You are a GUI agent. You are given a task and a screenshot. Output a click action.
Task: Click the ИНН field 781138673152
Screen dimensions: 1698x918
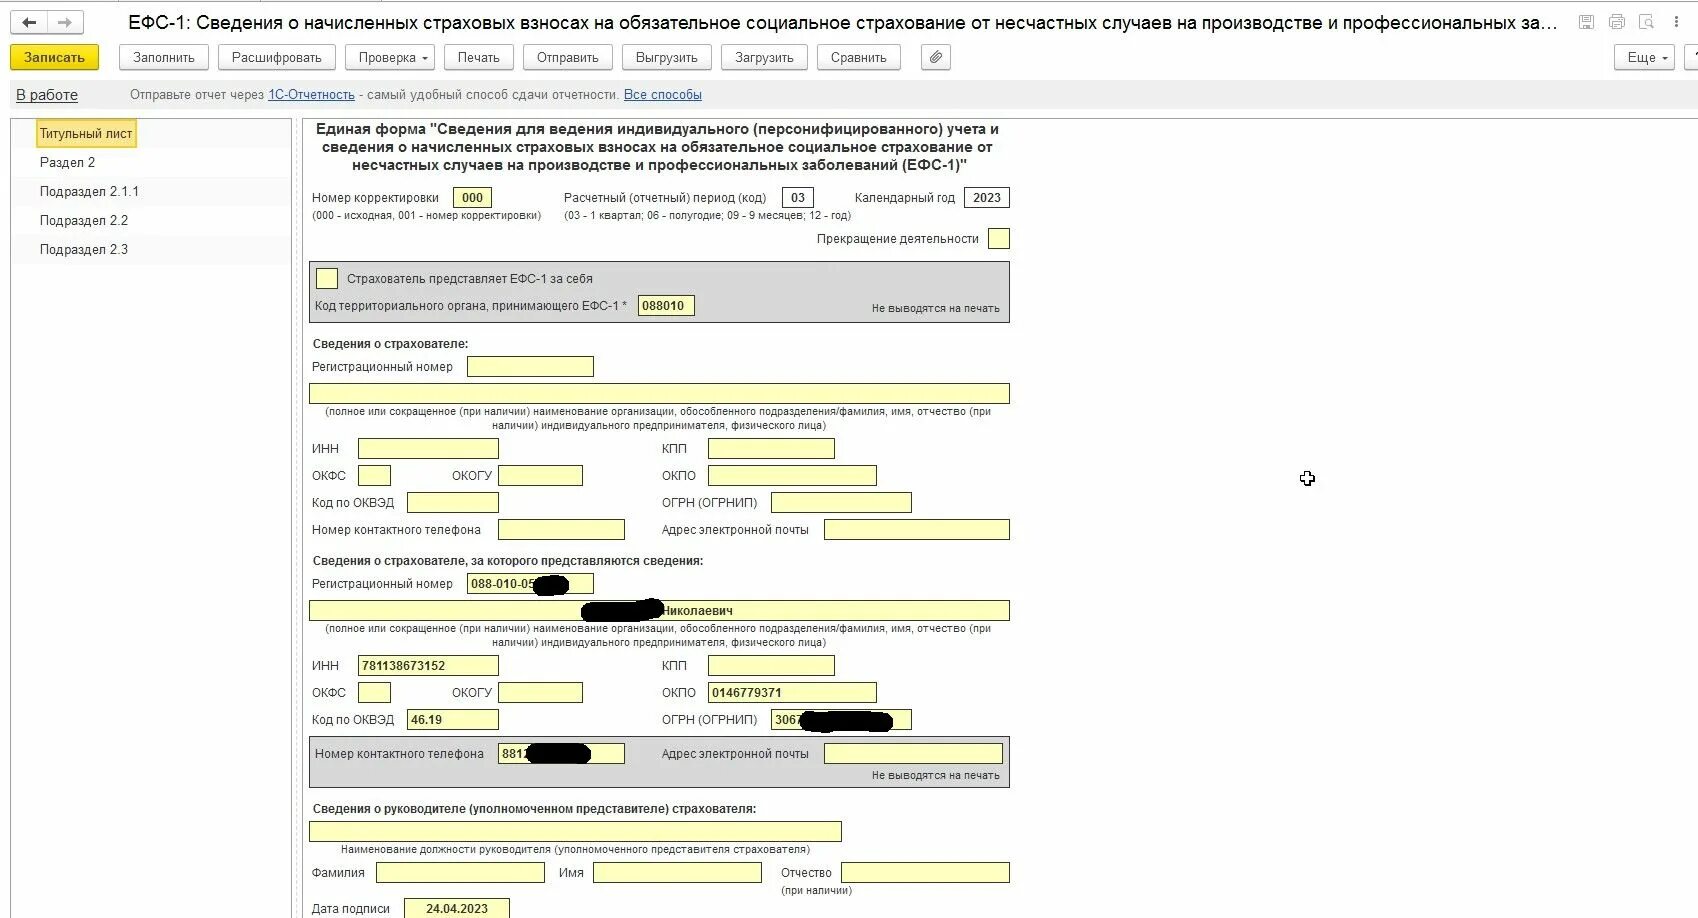click(x=428, y=666)
